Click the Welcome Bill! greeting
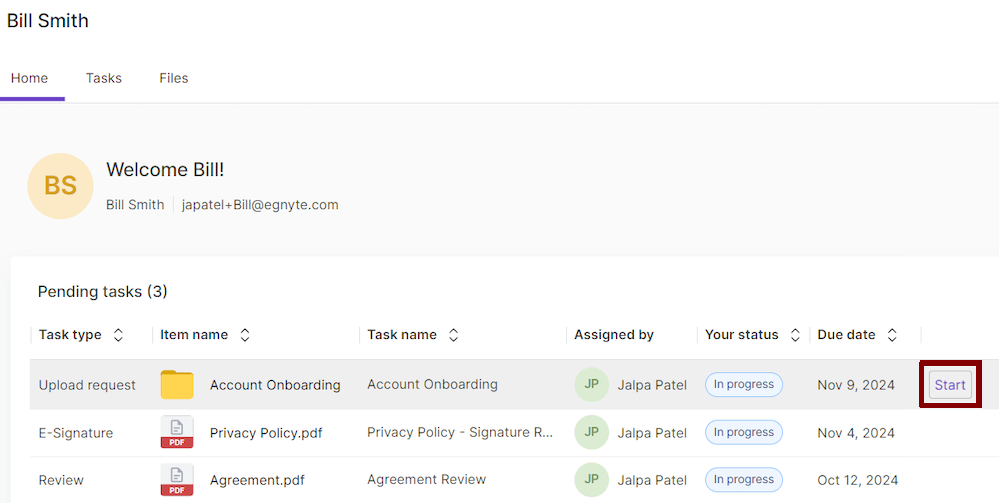The width and height of the screenshot is (999, 503). click(x=165, y=170)
